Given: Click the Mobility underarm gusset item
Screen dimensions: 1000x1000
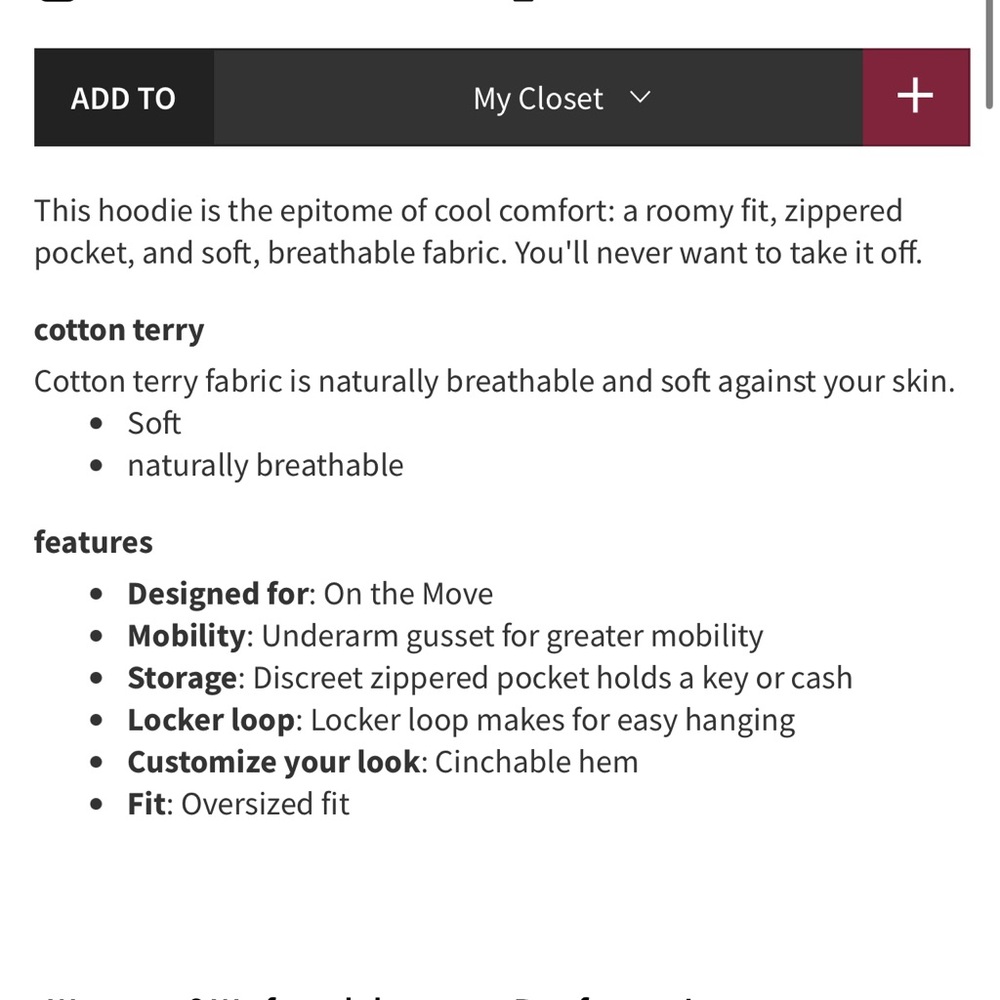Looking at the screenshot, I should click(445, 636).
